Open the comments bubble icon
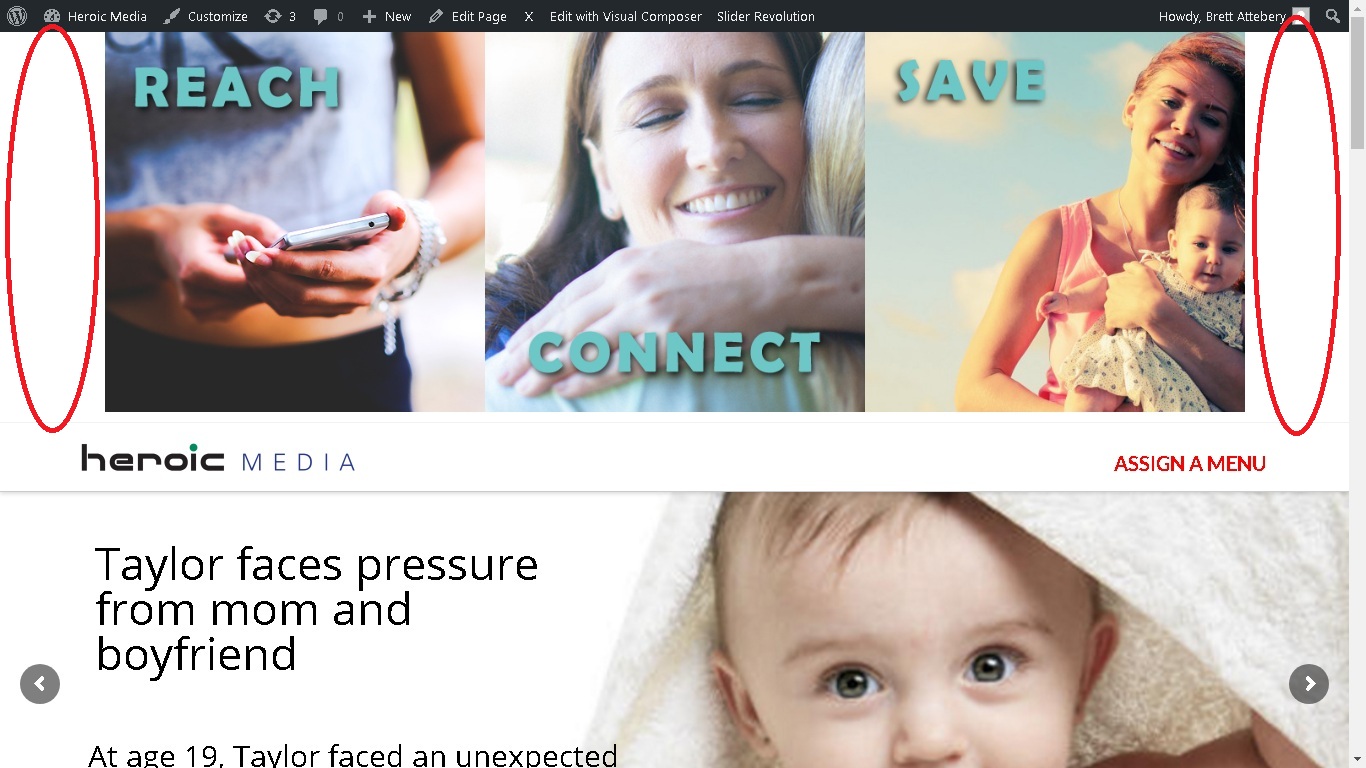 (329, 16)
